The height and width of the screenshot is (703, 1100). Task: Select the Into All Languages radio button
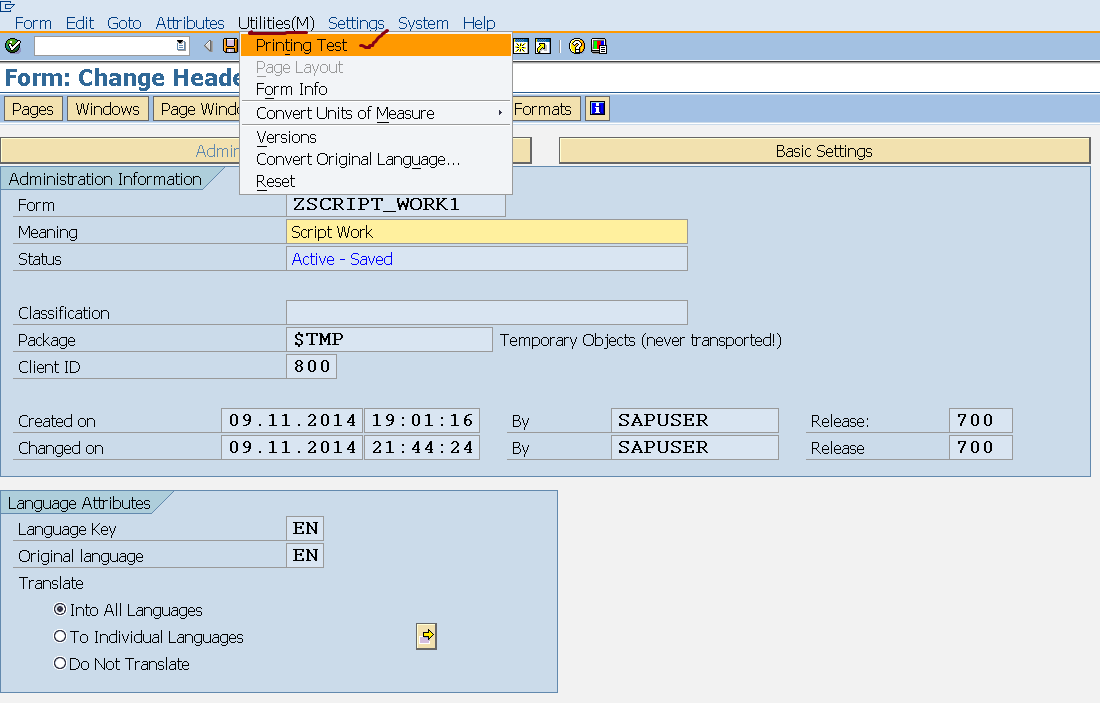(60, 610)
